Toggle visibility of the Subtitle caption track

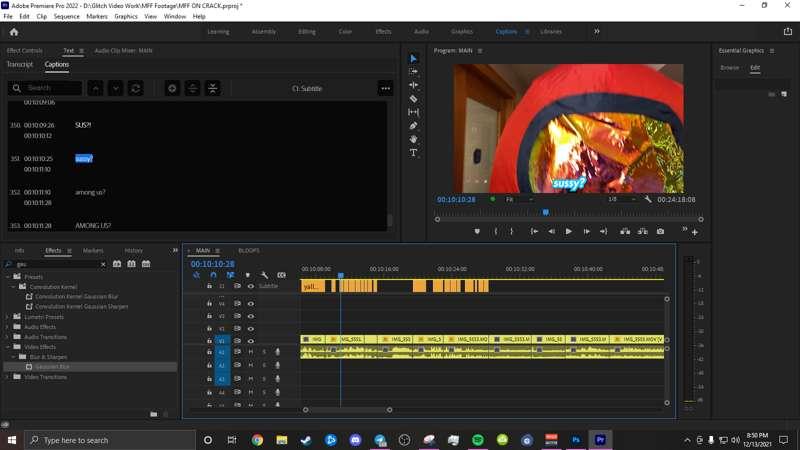[x=251, y=286]
